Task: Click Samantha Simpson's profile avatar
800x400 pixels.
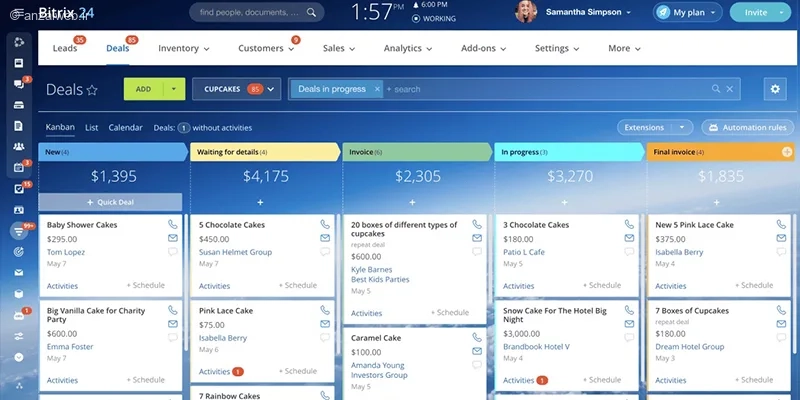Action: [526, 12]
